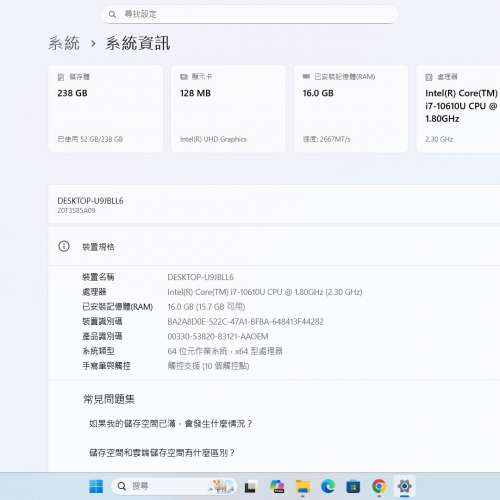Launch the Copilot app in taskbar
The width and height of the screenshot is (500, 500).
coord(277,487)
